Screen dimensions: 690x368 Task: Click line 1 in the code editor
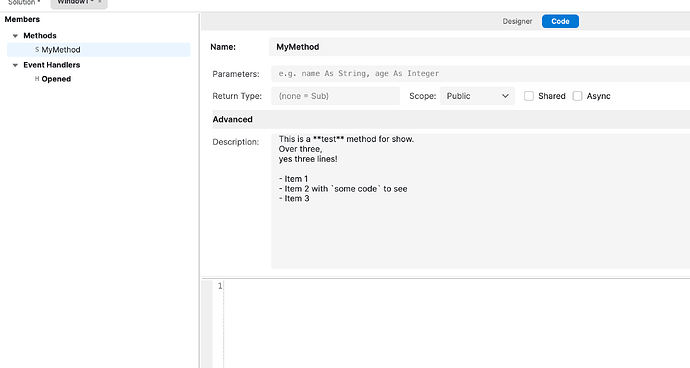(x=457, y=287)
